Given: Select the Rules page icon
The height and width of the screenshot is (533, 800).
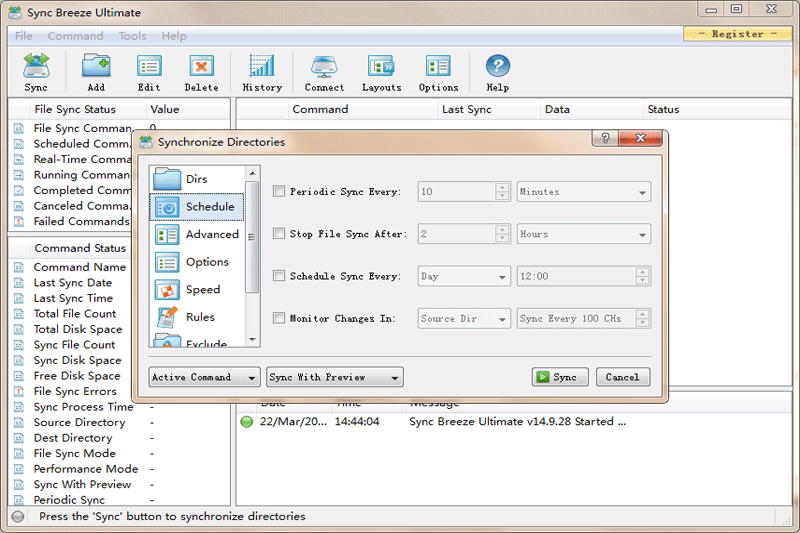Looking at the screenshot, I should [x=167, y=317].
